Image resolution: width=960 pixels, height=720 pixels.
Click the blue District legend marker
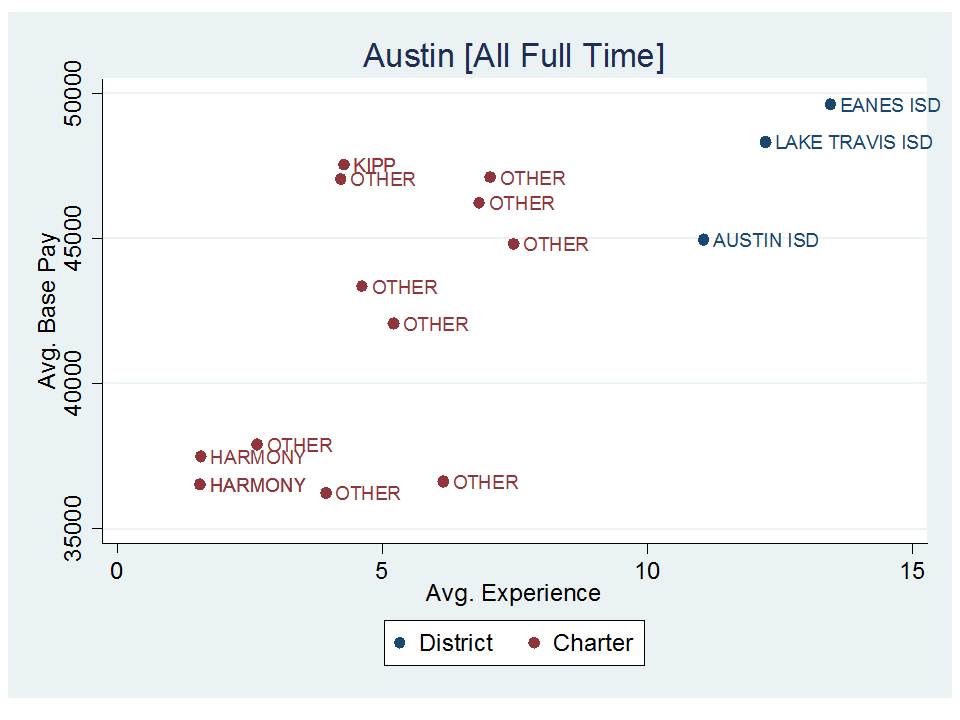[401, 643]
